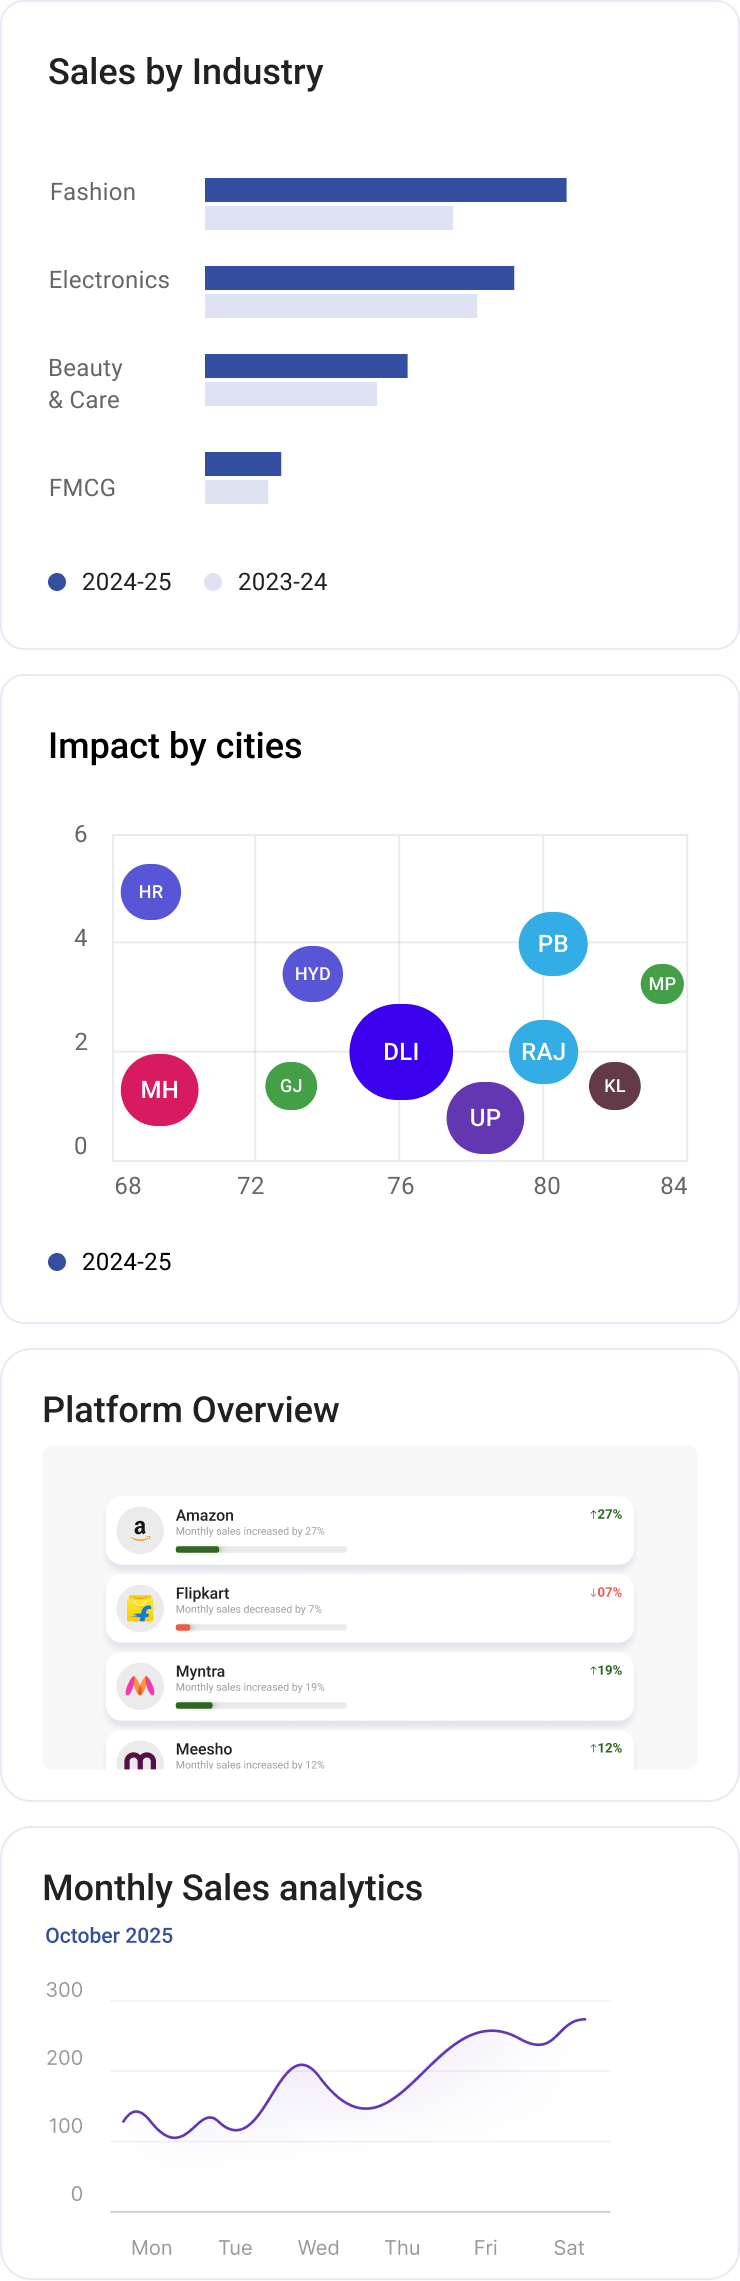Expand the Amazon platform details

pyautogui.click(x=368, y=1530)
